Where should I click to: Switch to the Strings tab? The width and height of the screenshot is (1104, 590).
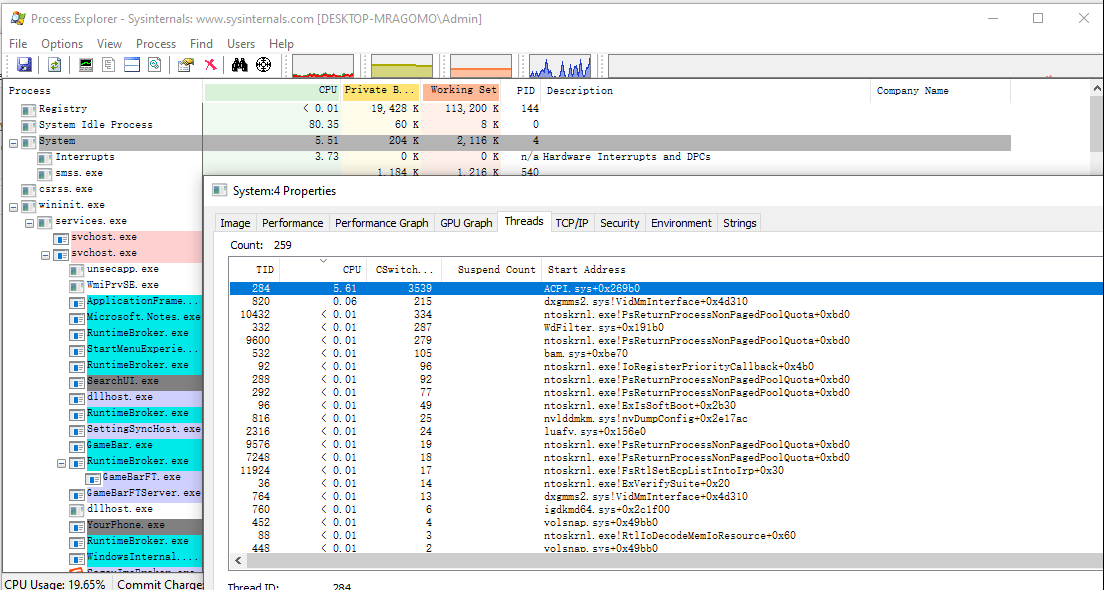(x=739, y=222)
